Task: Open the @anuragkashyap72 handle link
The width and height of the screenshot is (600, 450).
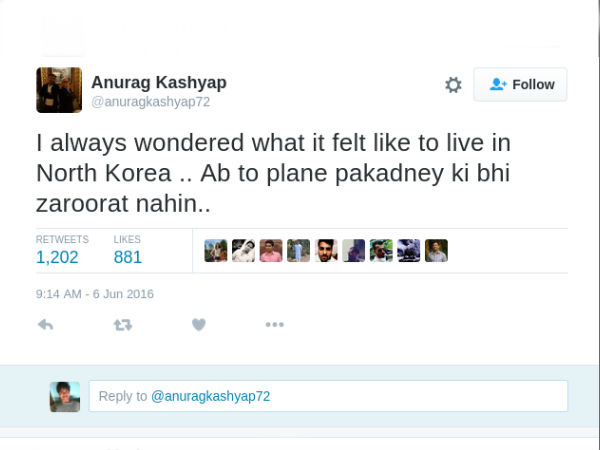Action: tap(150, 102)
